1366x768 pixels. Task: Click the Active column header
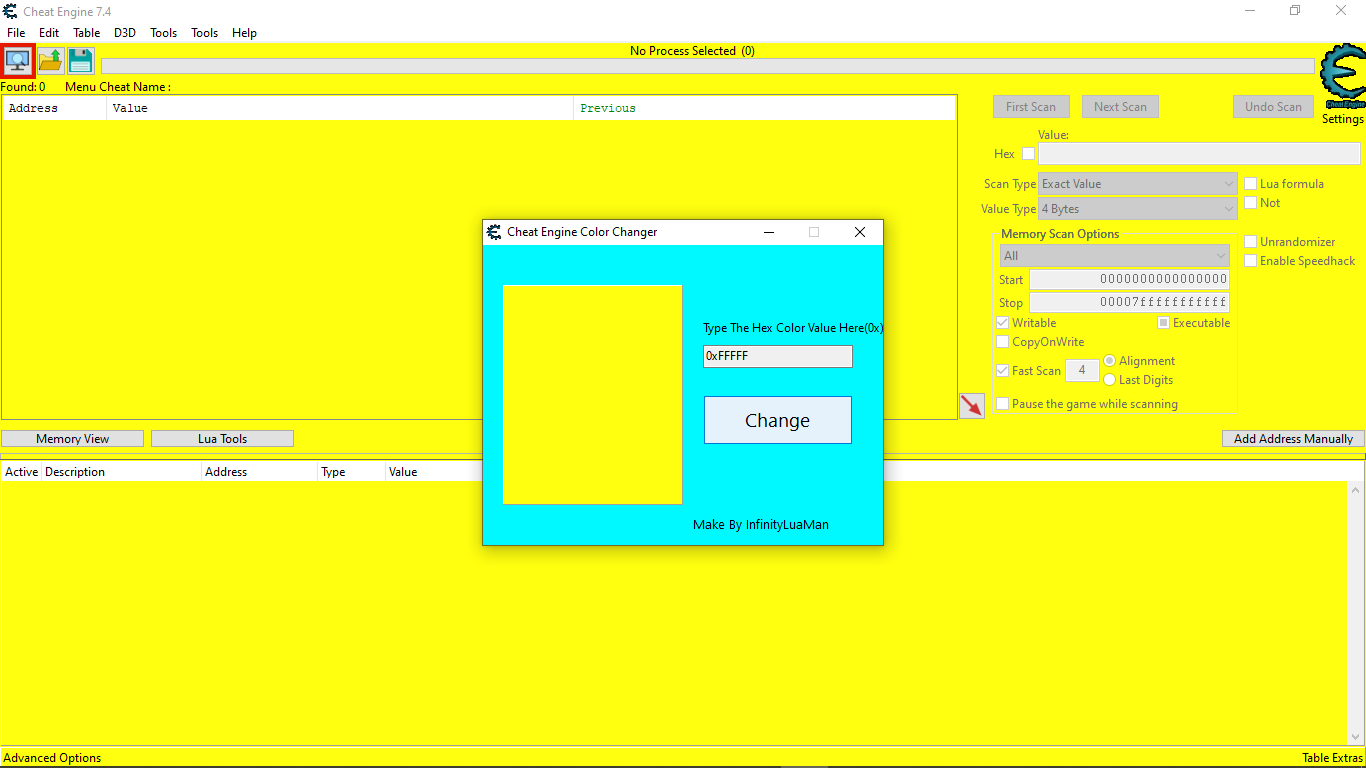point(21,472)
